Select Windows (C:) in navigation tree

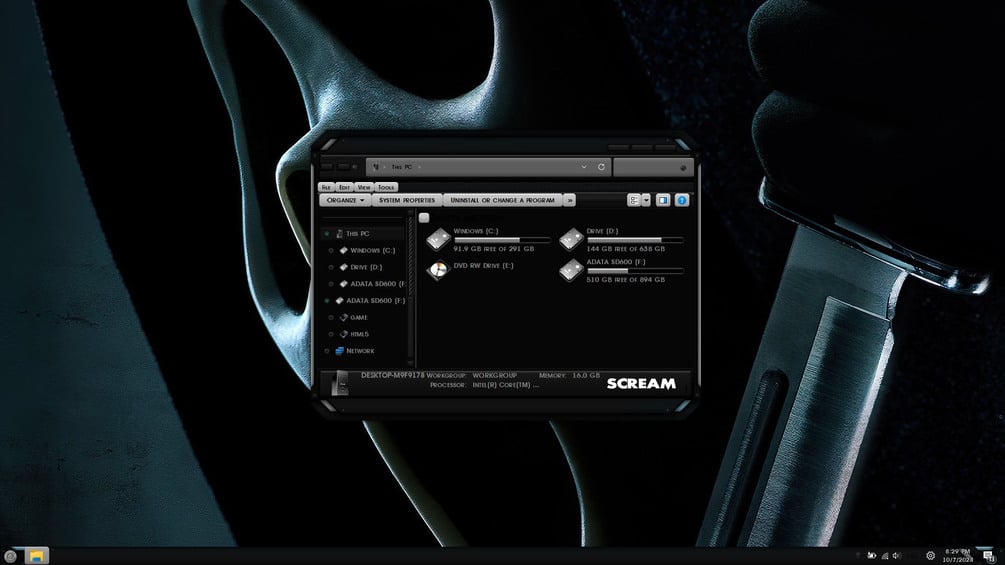click(x=372, y=250)
